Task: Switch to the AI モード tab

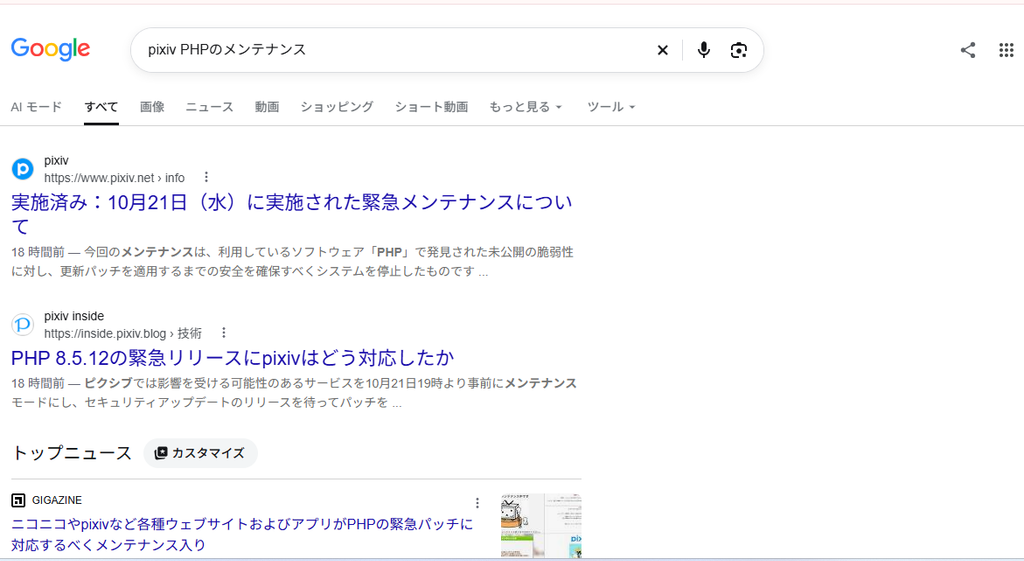Action: click(x=37, y=106)
